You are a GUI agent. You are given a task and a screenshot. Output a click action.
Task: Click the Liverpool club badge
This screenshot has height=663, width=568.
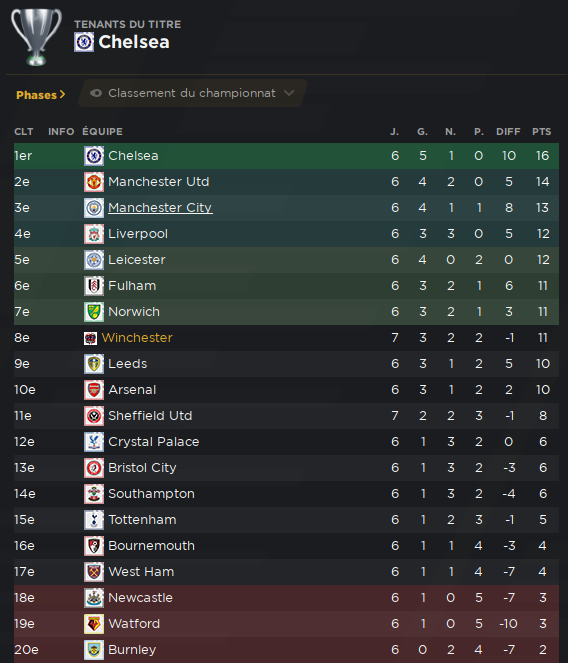94,234
